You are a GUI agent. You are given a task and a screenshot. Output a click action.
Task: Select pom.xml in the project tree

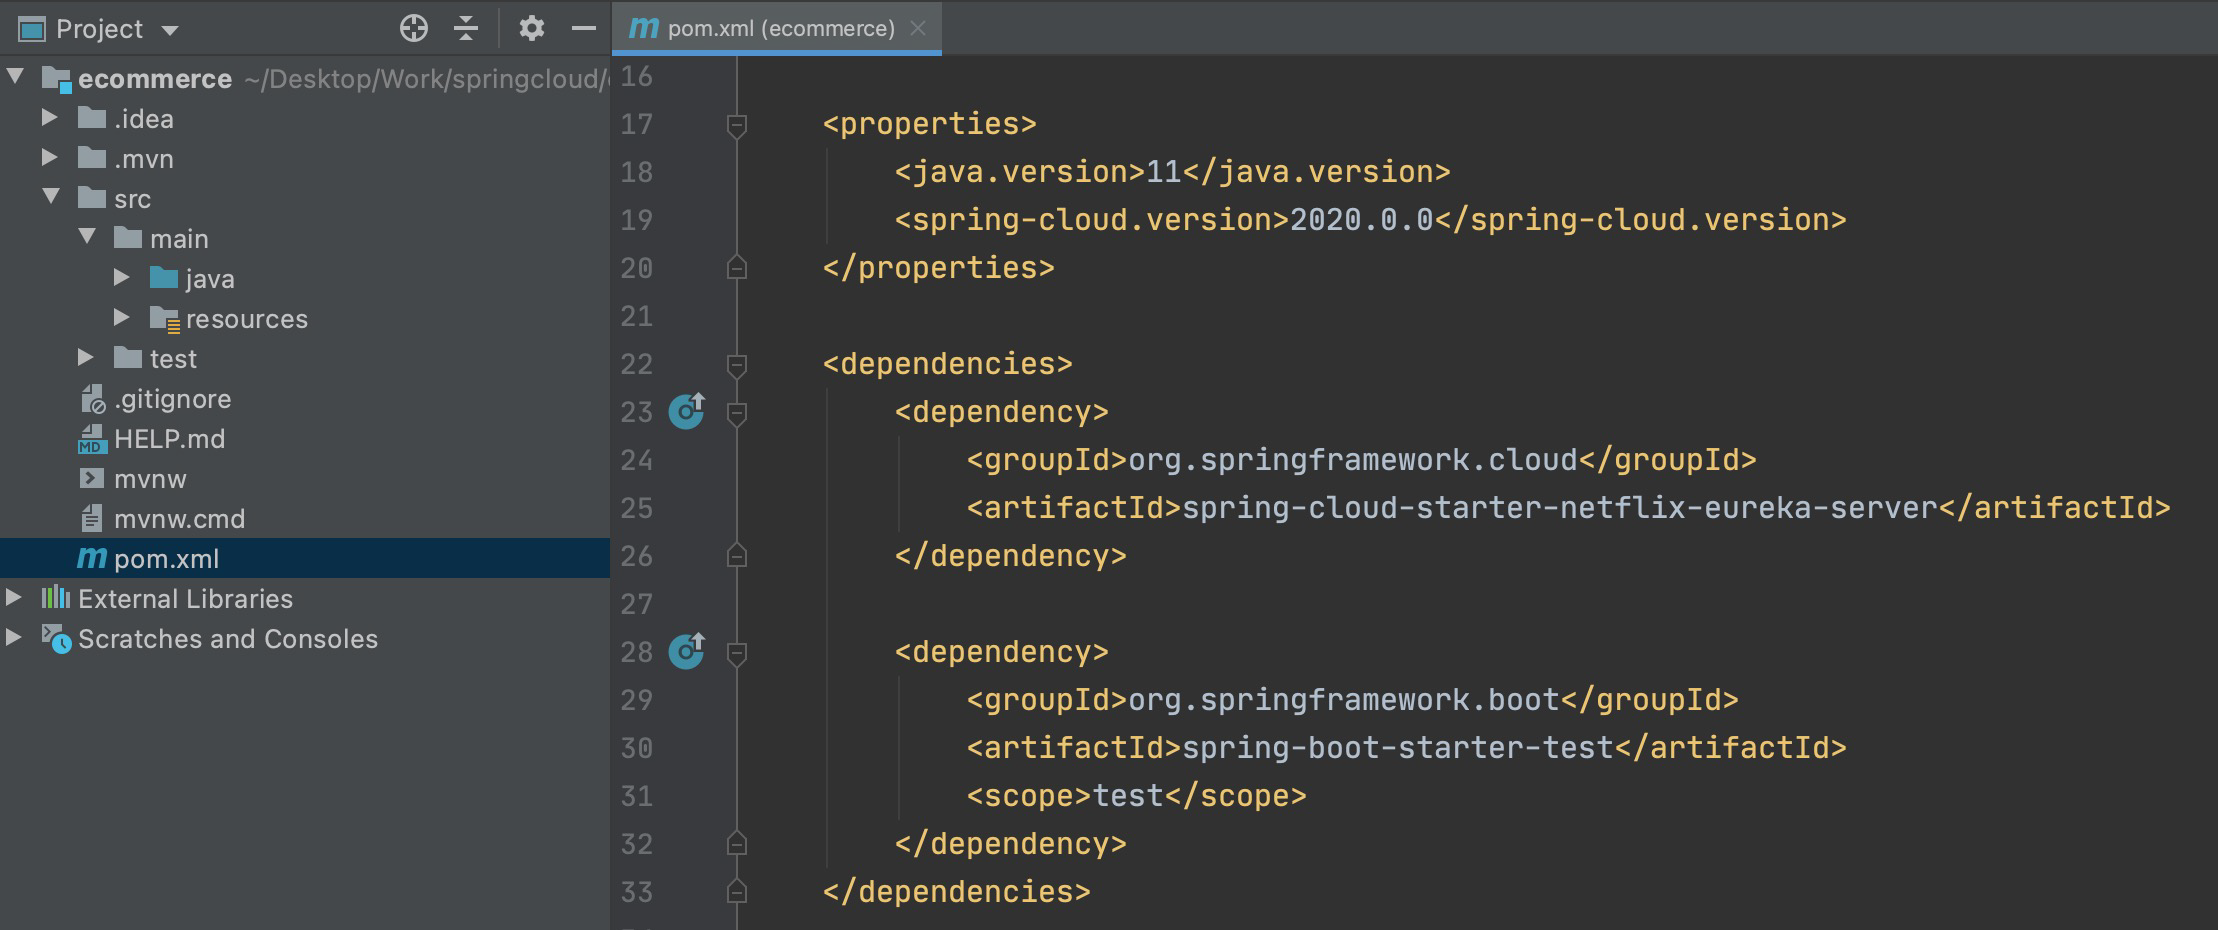[305, 558]
